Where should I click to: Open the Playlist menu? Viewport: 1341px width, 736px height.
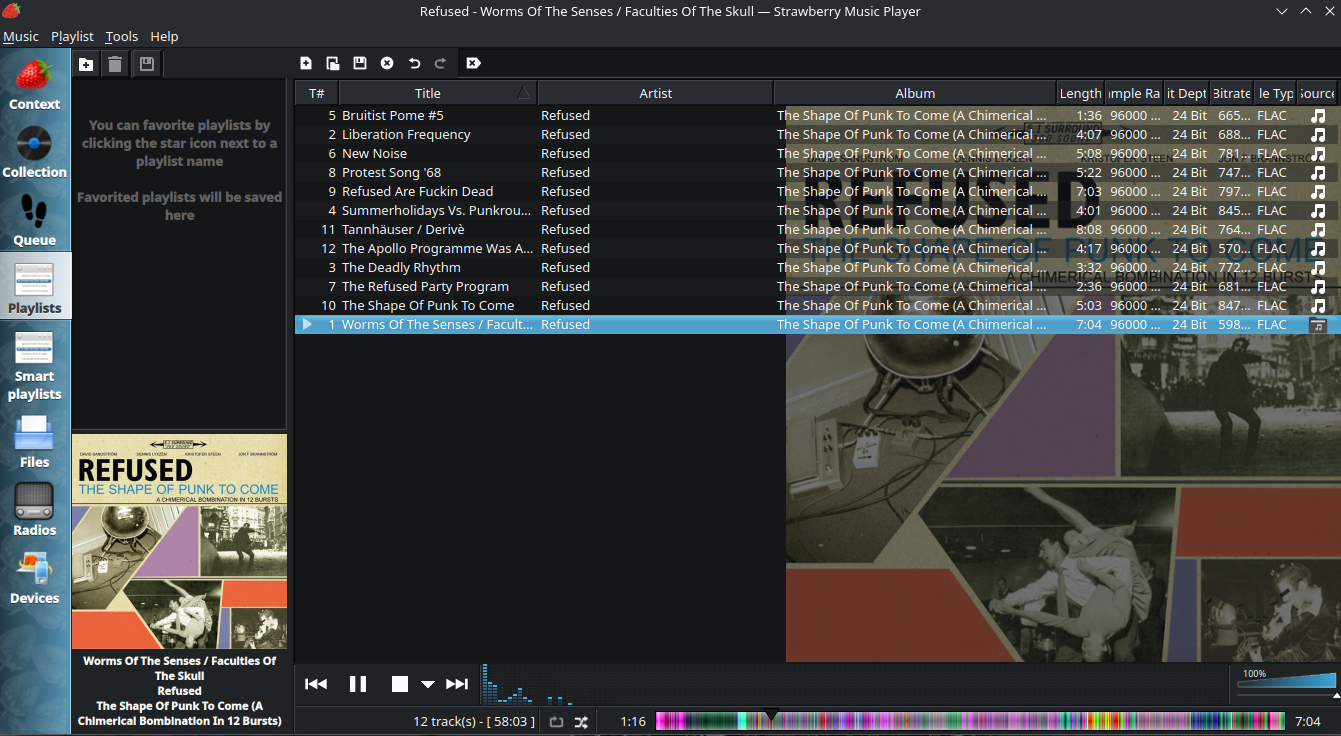pos(72,36)
